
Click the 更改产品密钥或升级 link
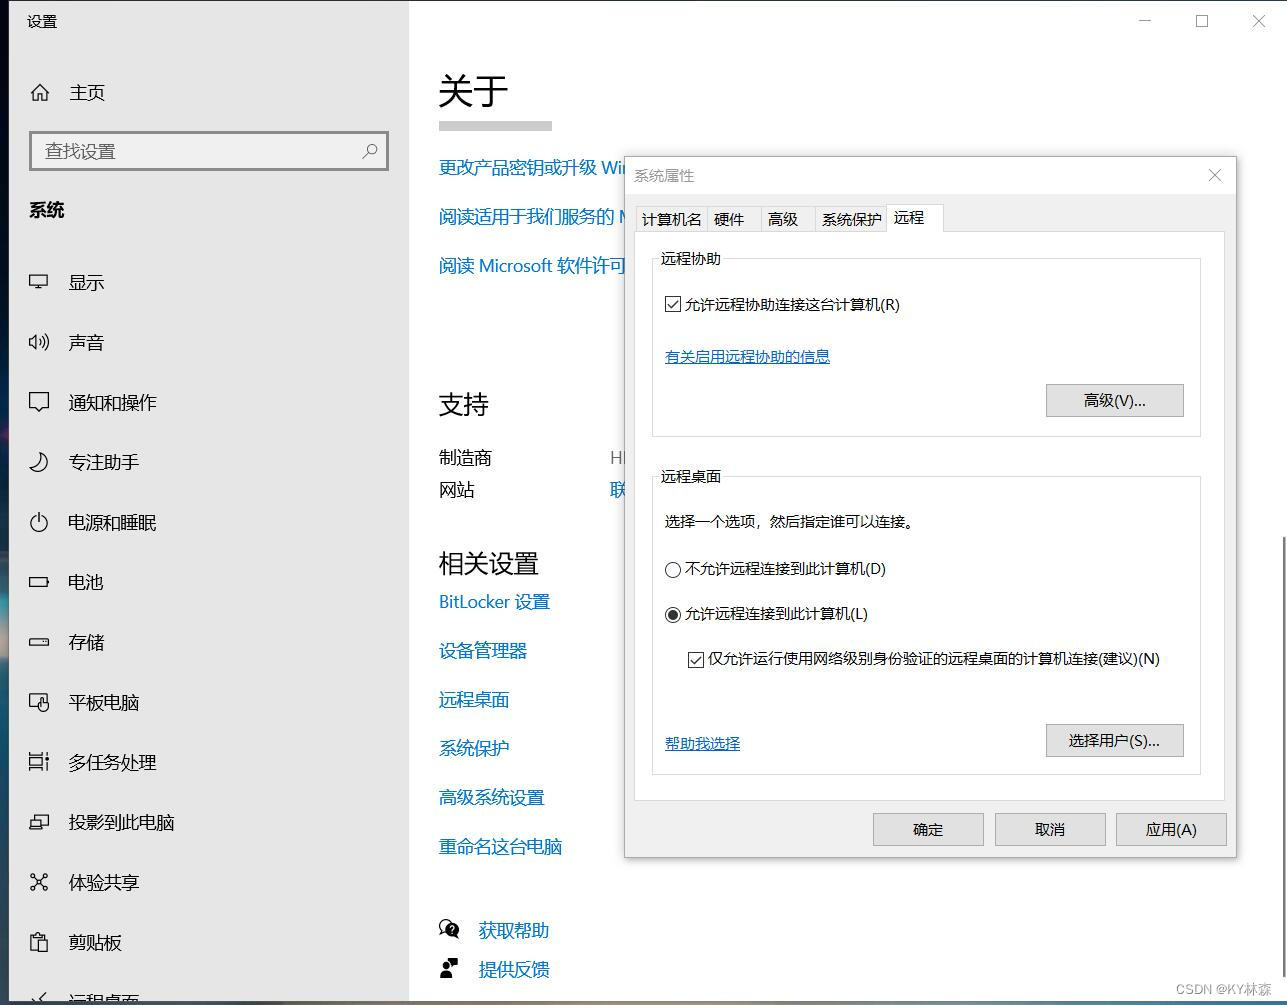pyautogui.click(x=531, y=167)
